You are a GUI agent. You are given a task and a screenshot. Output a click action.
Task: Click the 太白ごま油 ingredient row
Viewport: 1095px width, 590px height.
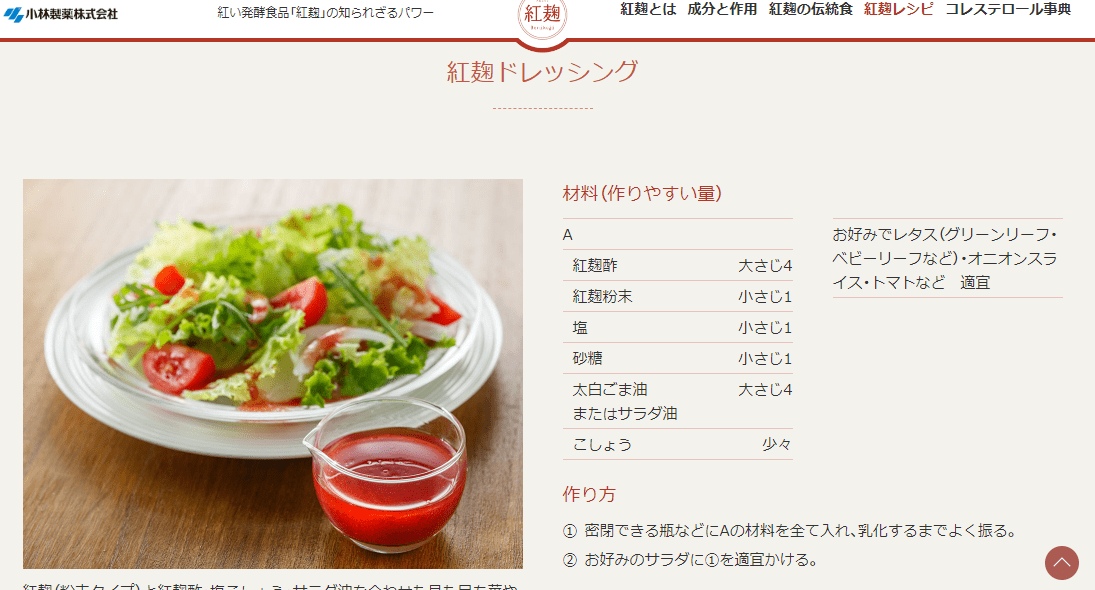tap(678, 401)
